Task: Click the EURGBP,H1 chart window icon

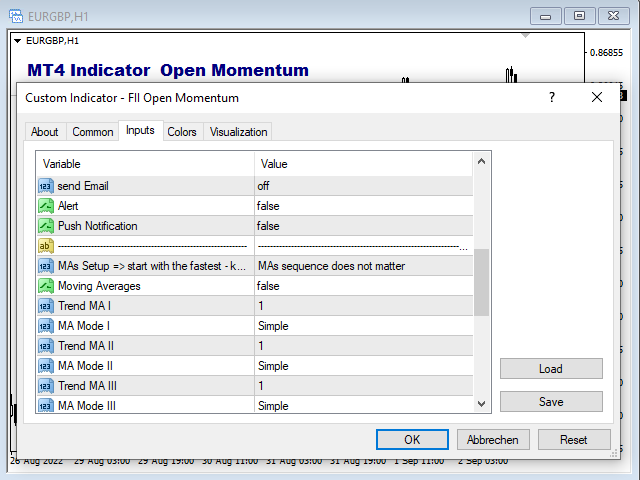Action: pyautogui.click(x=16, y=16)
